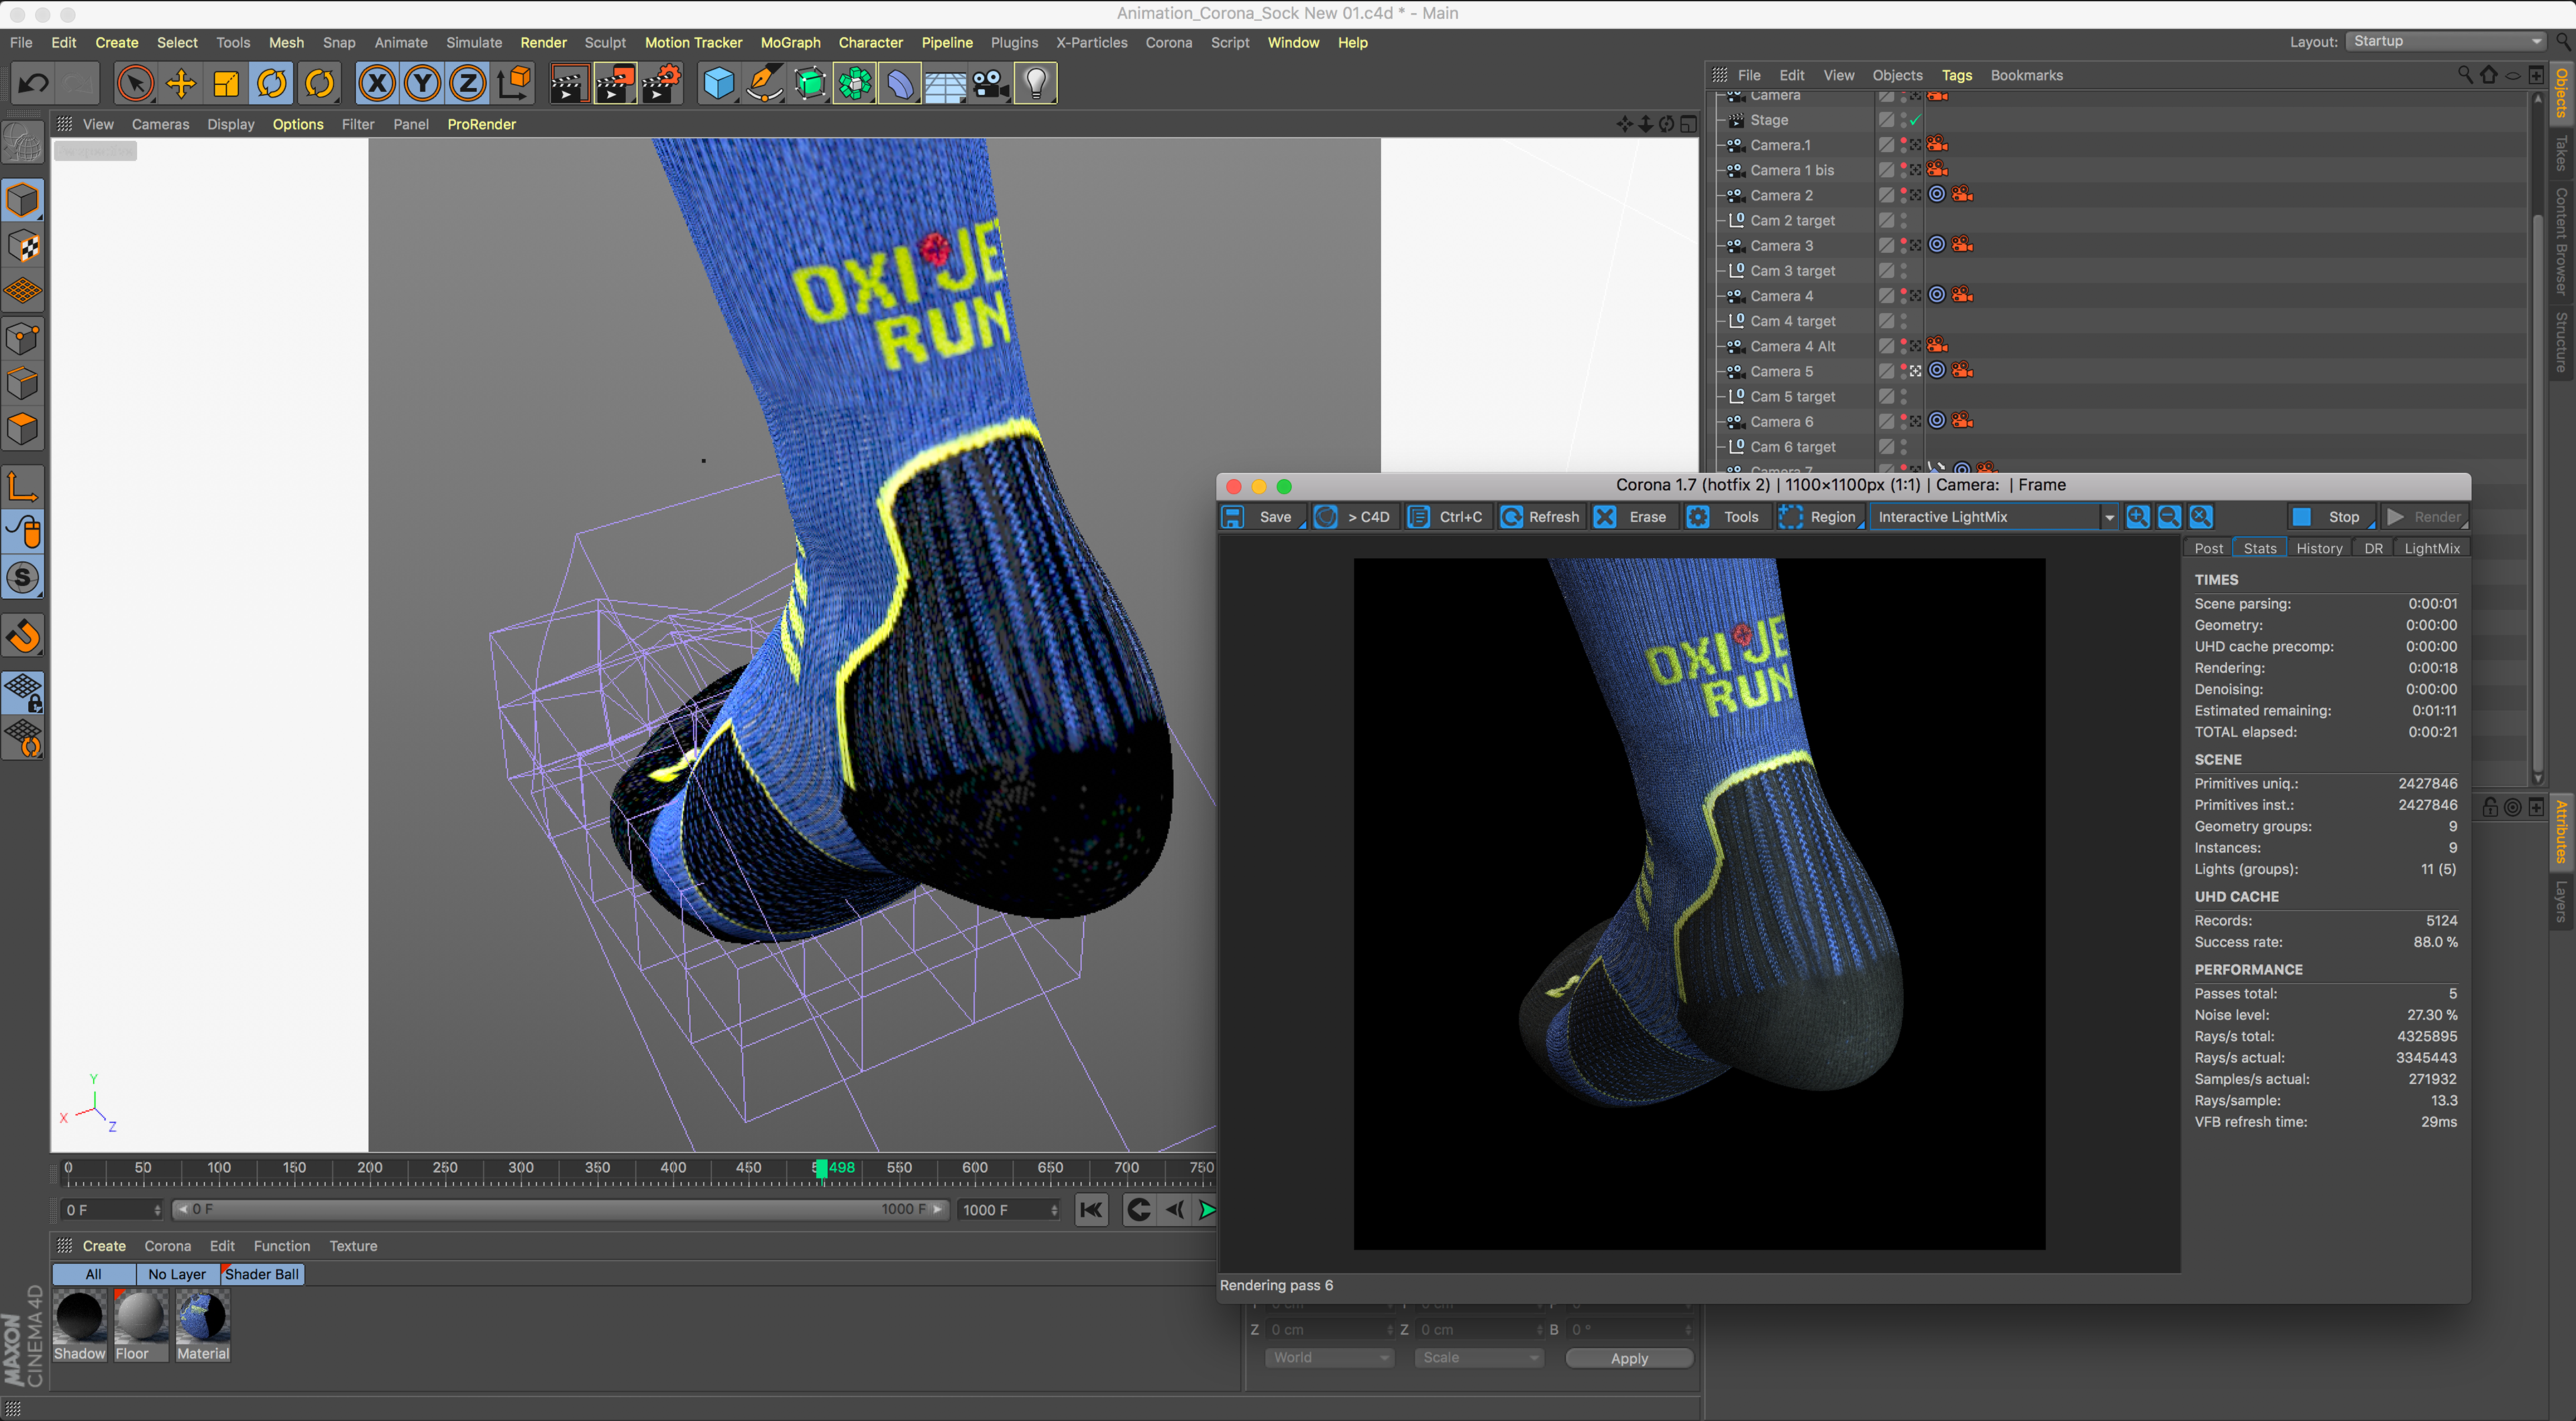
Task: Switch to the History tab in Corona VFB
Action: [2318, 548]
